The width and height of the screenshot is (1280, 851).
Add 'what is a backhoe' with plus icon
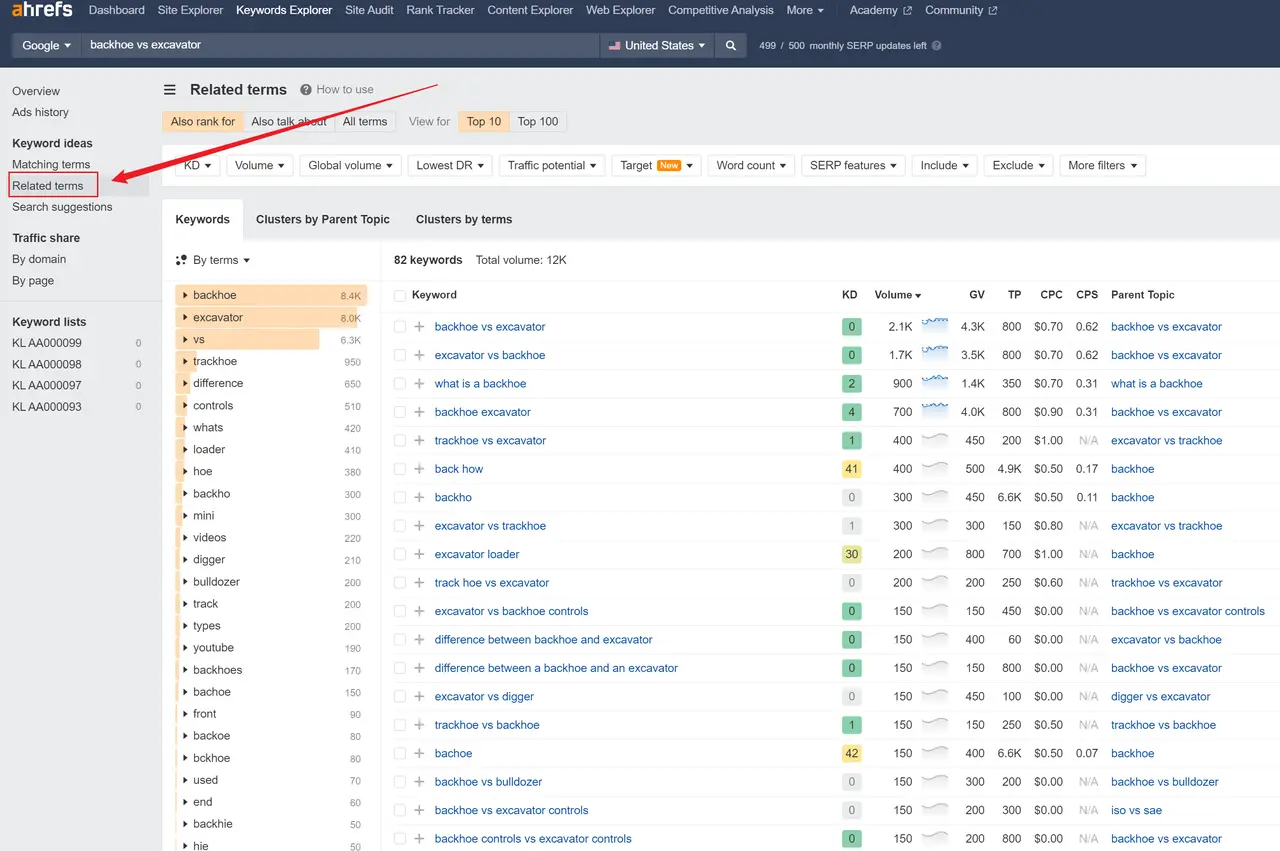(x=419, y=384)
